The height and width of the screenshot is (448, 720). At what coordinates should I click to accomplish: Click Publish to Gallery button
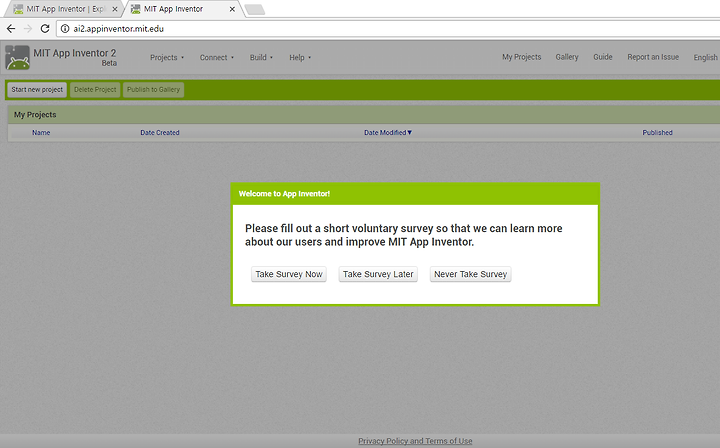(153, 90)
